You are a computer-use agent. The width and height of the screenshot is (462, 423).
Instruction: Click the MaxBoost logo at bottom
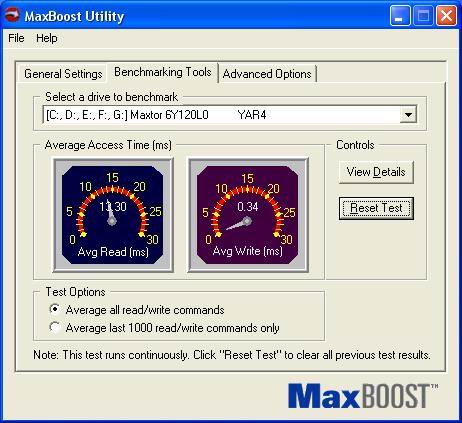363,396
